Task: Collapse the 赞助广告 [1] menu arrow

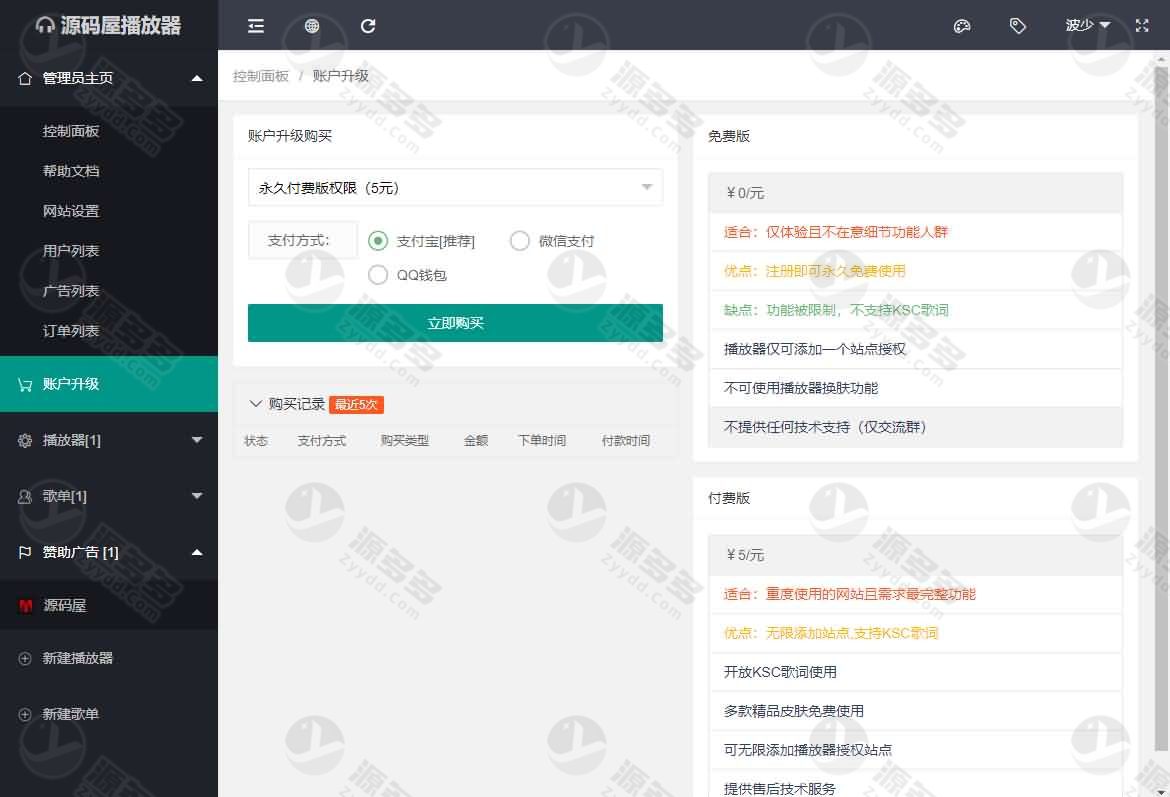Action: [x=197, y=552]
